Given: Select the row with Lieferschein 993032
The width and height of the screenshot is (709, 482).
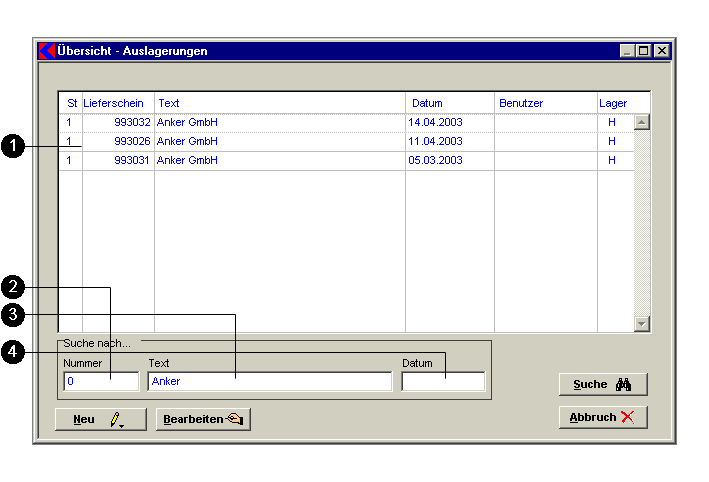Looking at the screenshot, I should pos(132,122).
